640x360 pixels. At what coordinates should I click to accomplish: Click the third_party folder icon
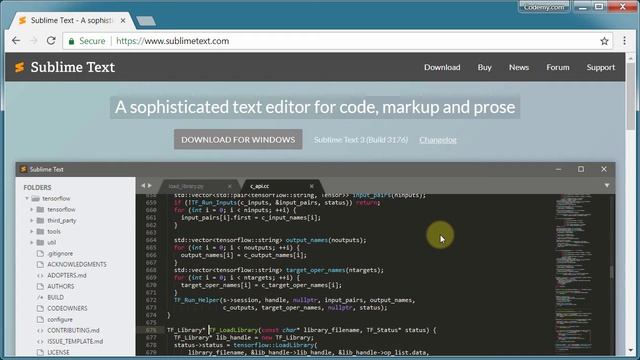[x=40, y=220]
